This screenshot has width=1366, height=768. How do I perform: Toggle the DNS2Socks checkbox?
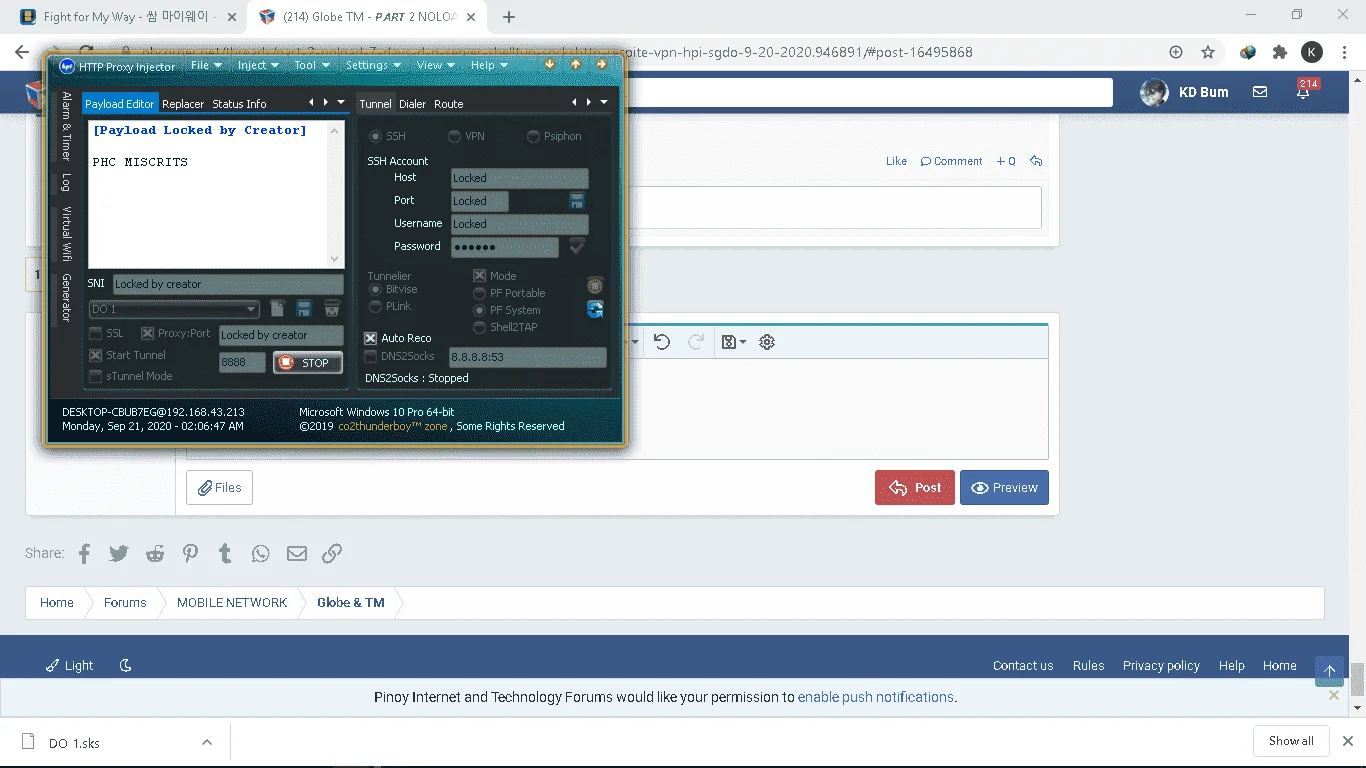[371, 356]
